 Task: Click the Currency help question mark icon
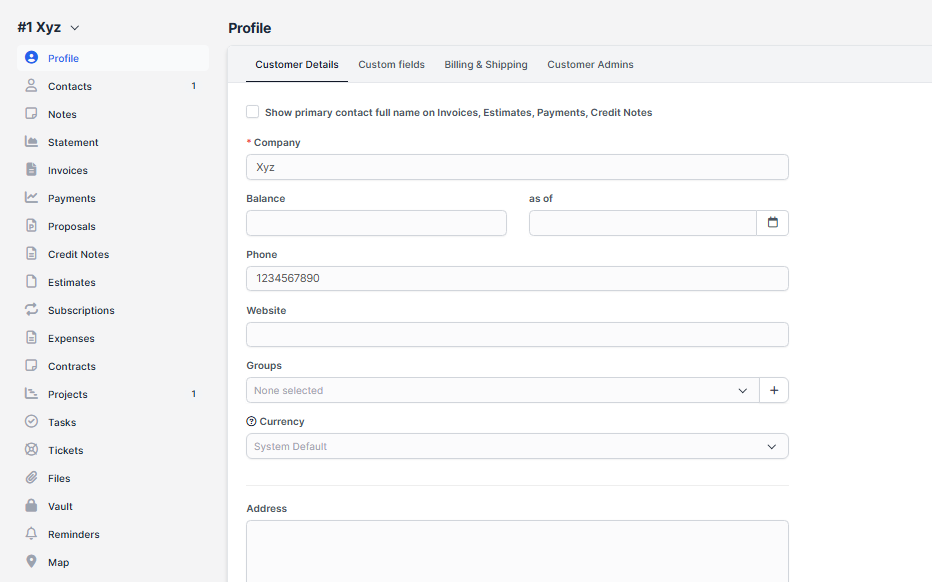[251, 422]
